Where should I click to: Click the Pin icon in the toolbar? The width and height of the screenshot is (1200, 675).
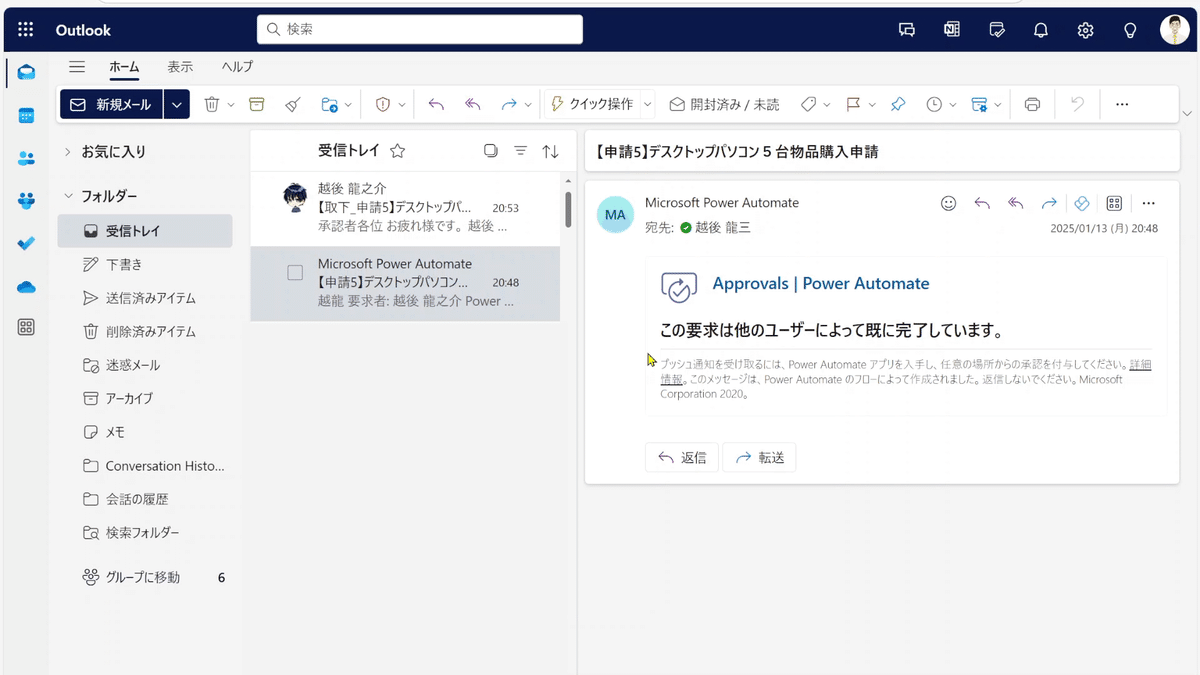(898, 104)
